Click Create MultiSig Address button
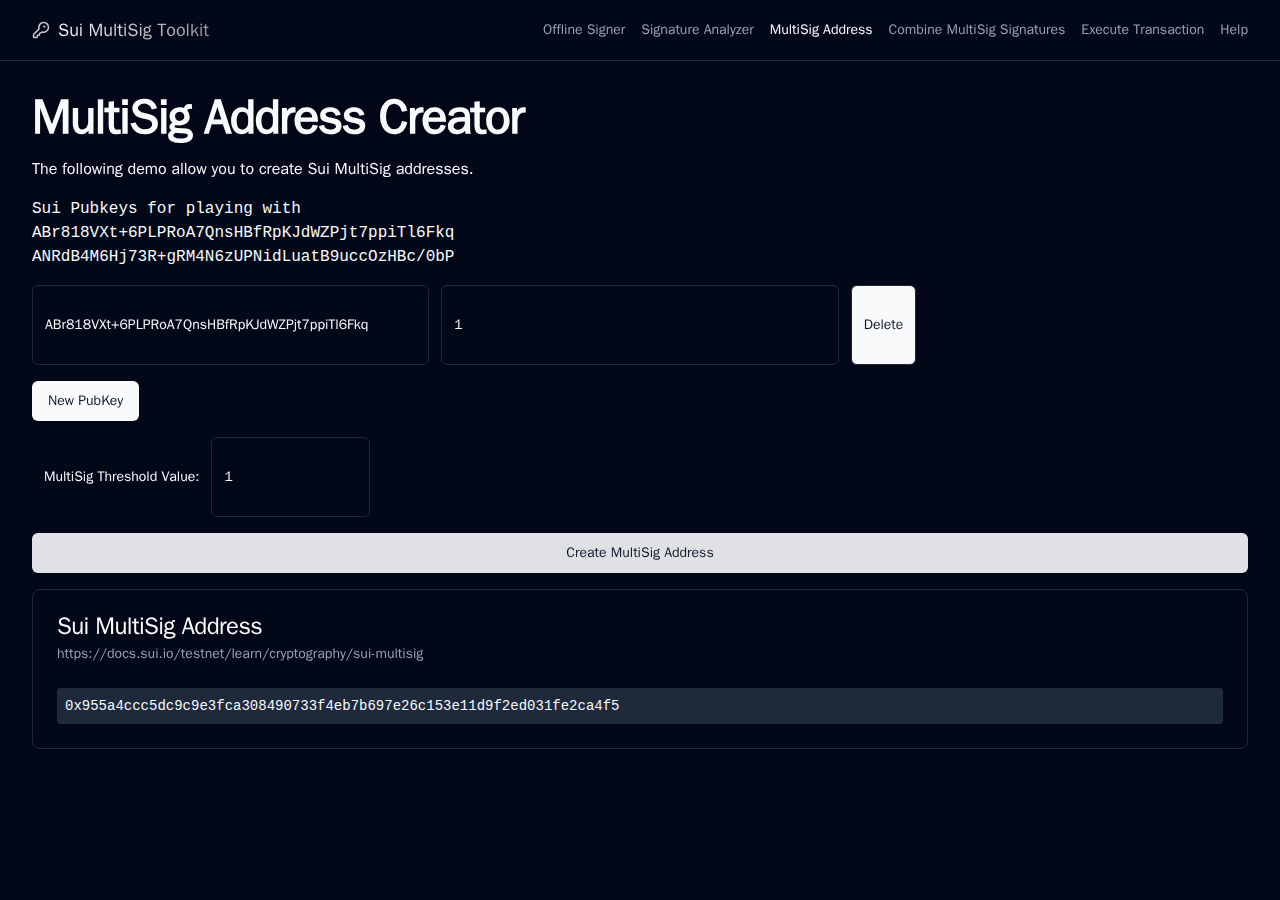1280x900 pixels. tap(640, 553)
